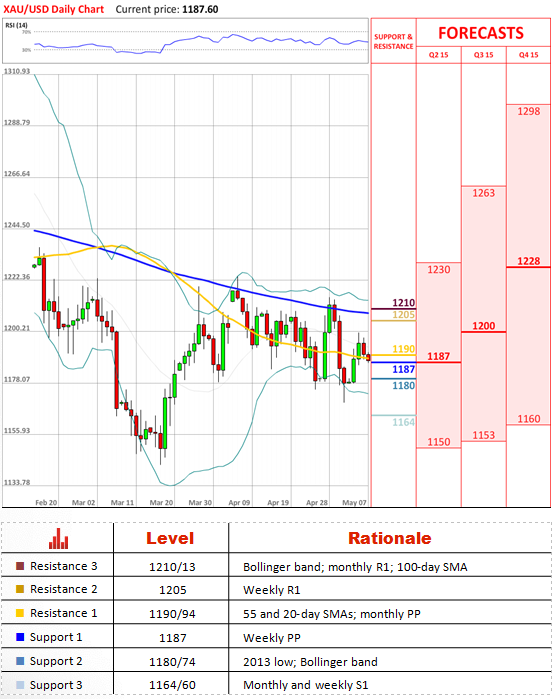Click the Resistance 1 yellow color swatch
The height and width of the screenshot is (699, 556).
(x=20, y=613)
